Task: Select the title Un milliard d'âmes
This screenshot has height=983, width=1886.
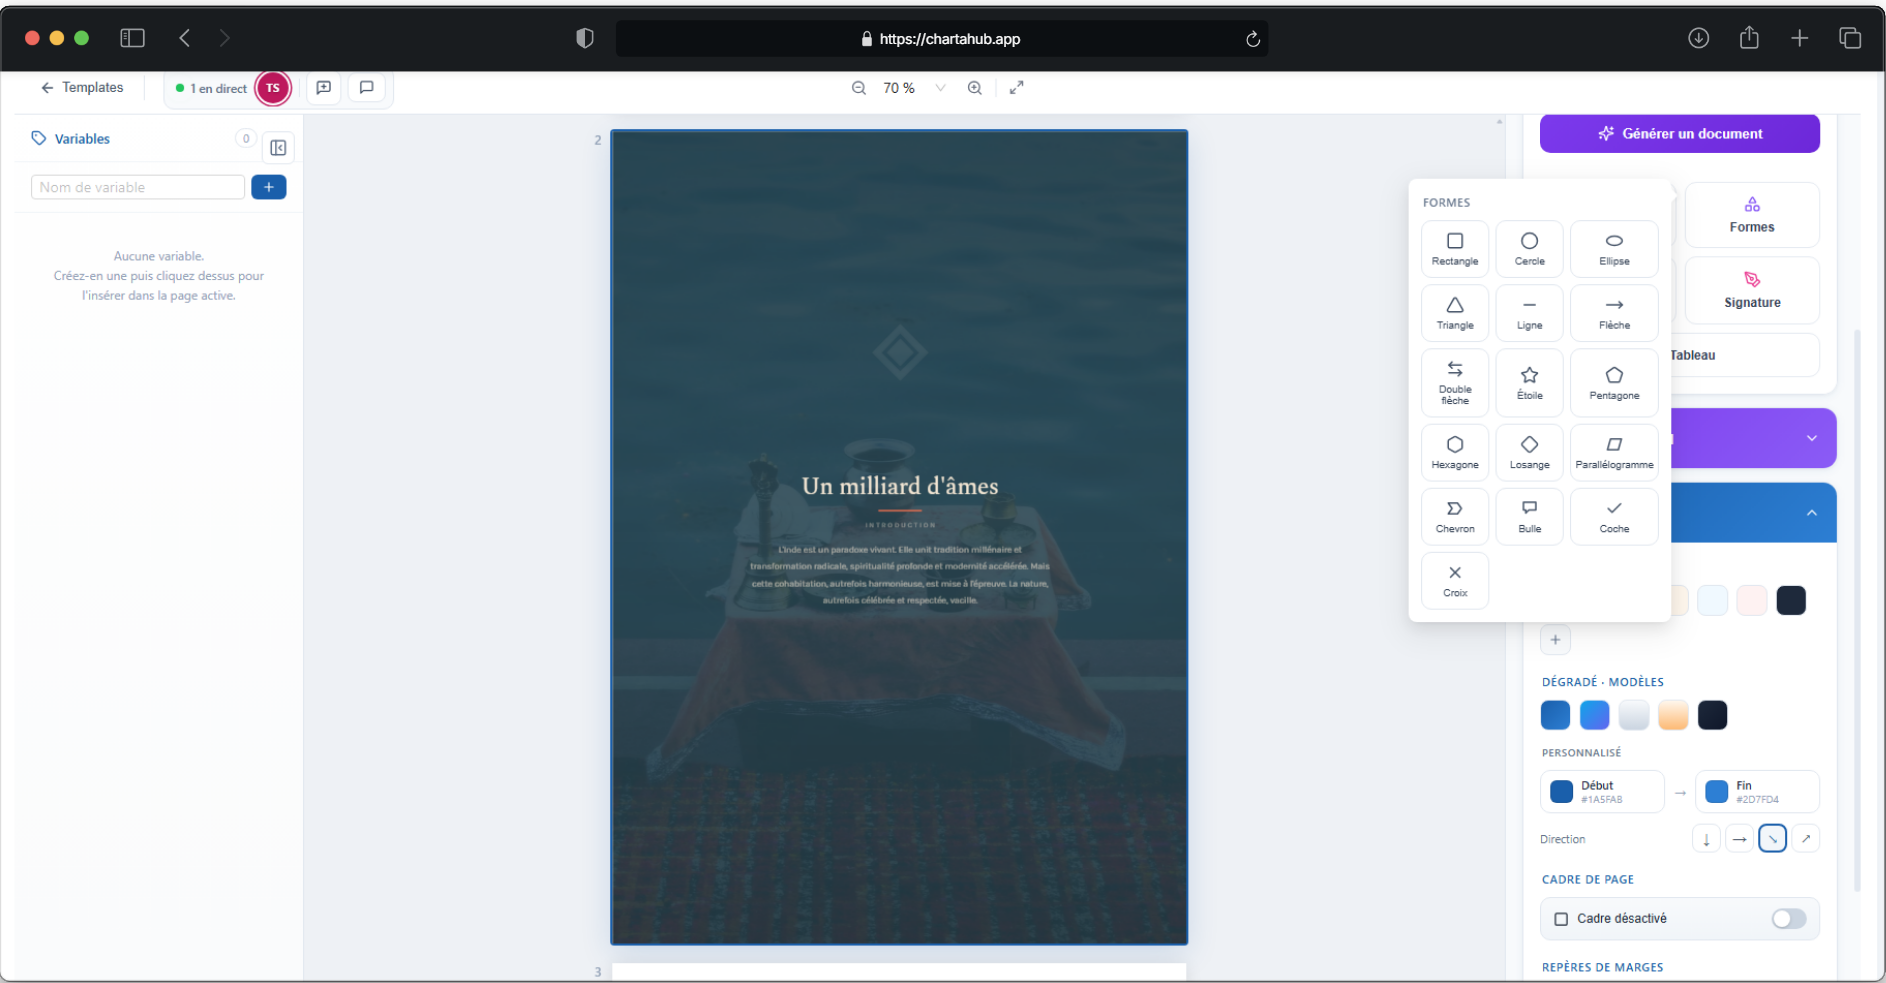Action: [x=900, y=486]
